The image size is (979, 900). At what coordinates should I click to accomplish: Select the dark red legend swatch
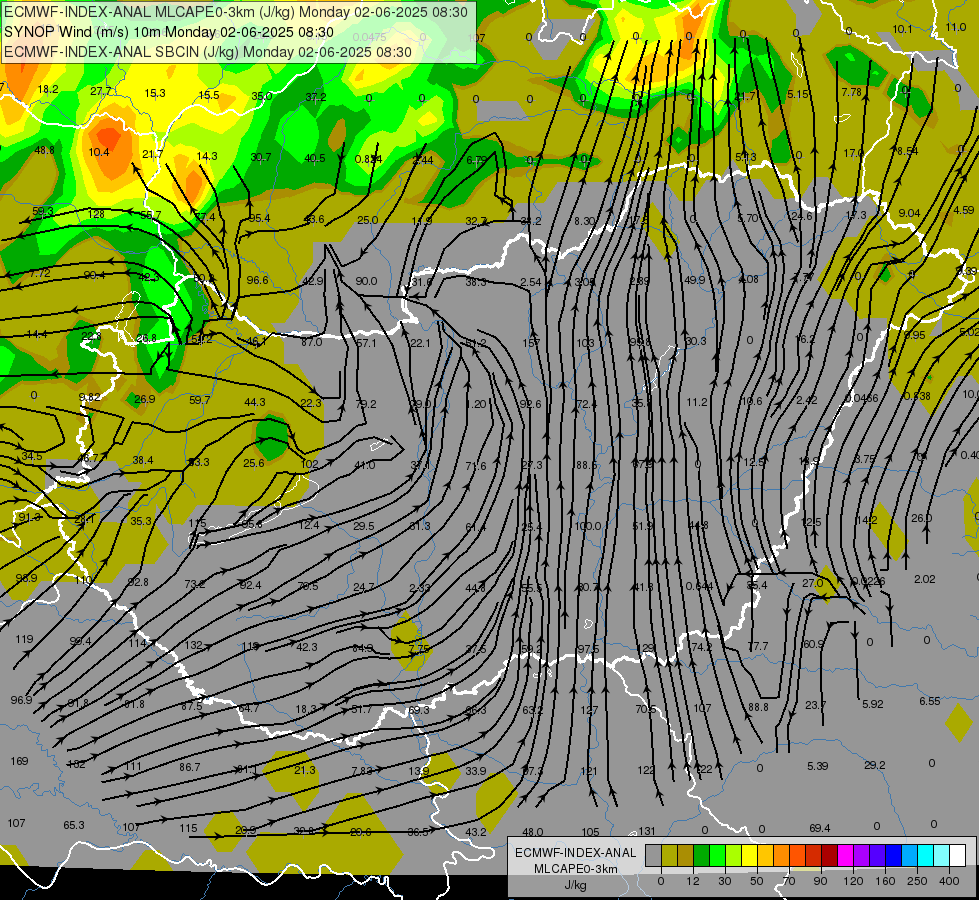[x=829, y=856]
